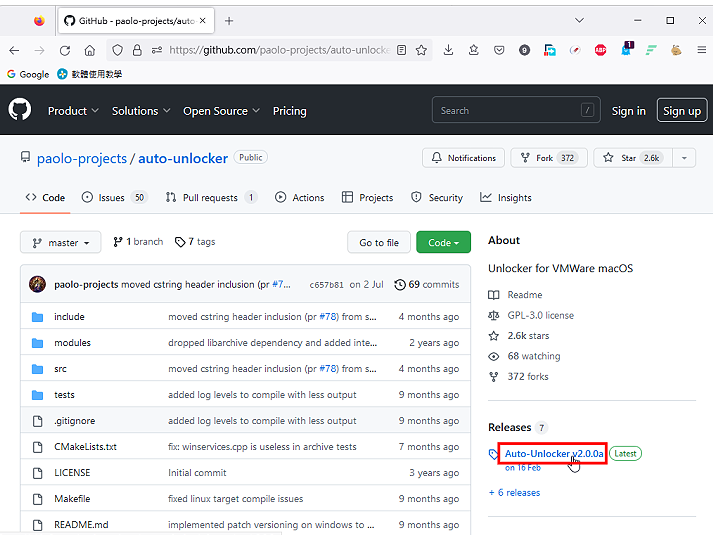Image resolution: width=713 pixels, height=535 pixels.
Task: Bookmark this page with the star icon
Action: (421, 50)
